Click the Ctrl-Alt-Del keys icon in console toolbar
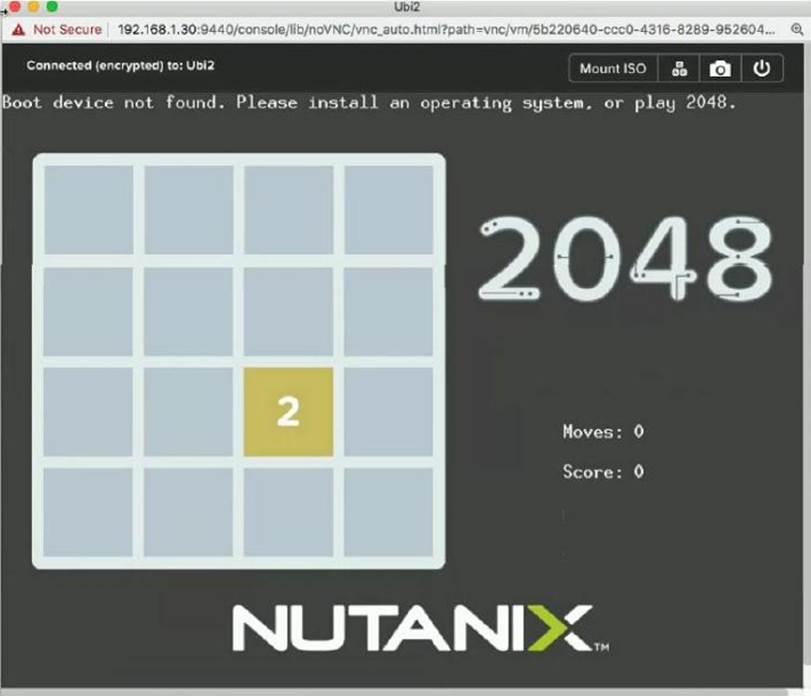This screenshot has height=696, width=811. (x=680, y=69)
